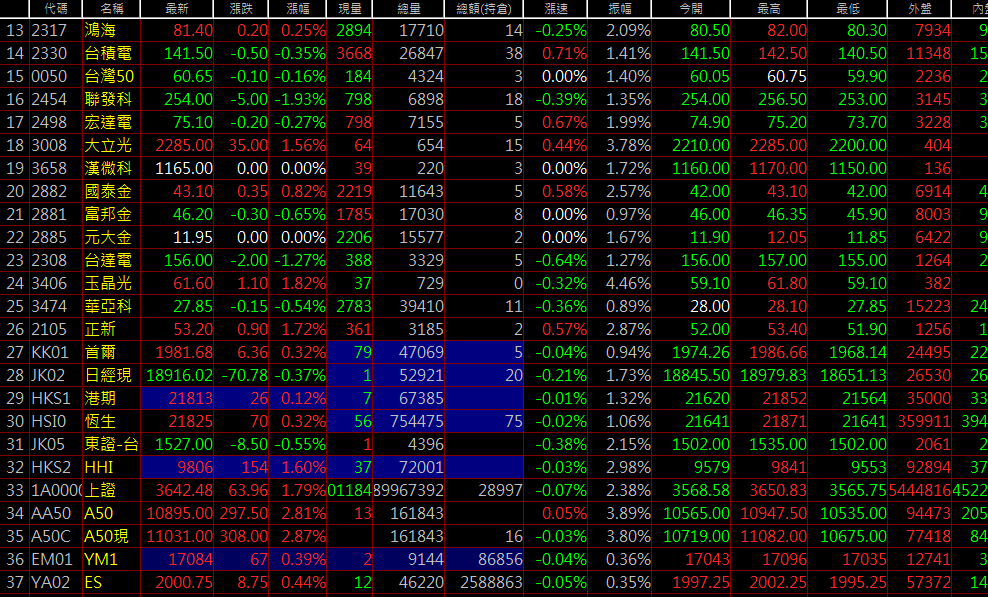Viewport: 988px width, 597px height.
Task: Click the 華亞科 name cell
Action: point(108,306)
